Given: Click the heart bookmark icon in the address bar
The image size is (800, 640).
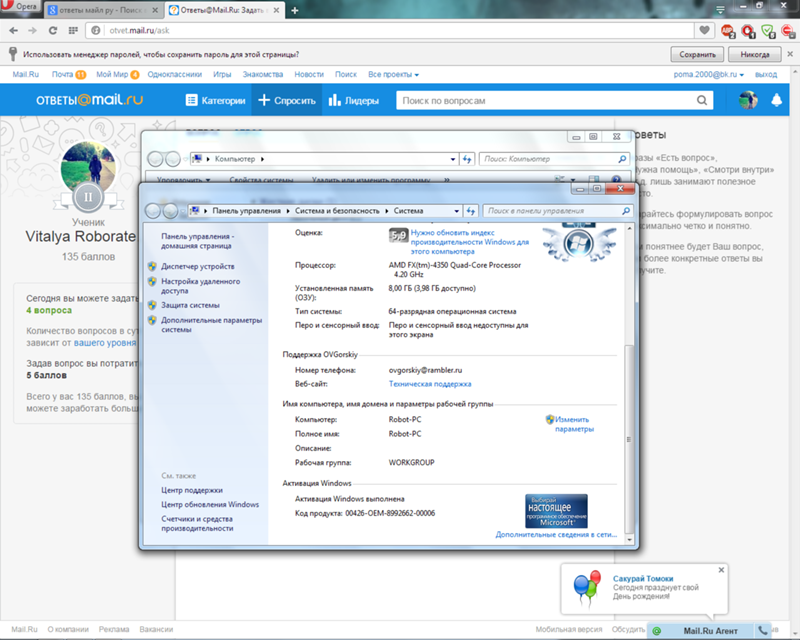Looking at the screenshot, I should click(706, 31).
